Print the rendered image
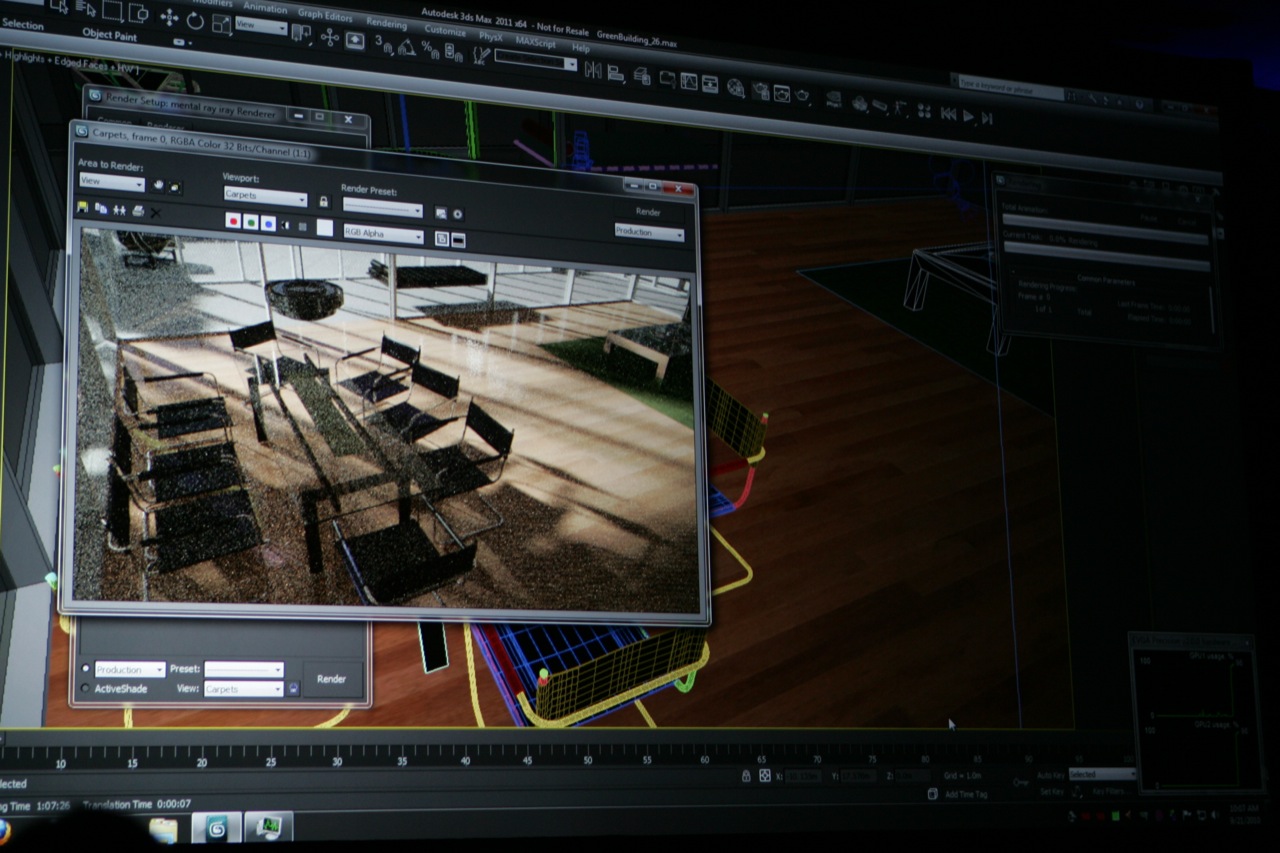The width and height of the screenshot is (1280, 853). pyautogui.click(x=138, y=211)
